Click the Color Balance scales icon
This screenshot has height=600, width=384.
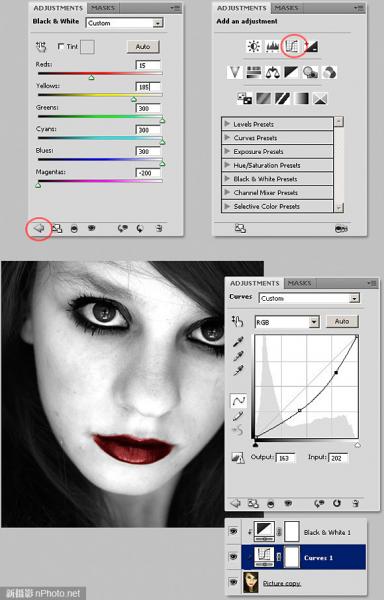[x=272, y=72]
